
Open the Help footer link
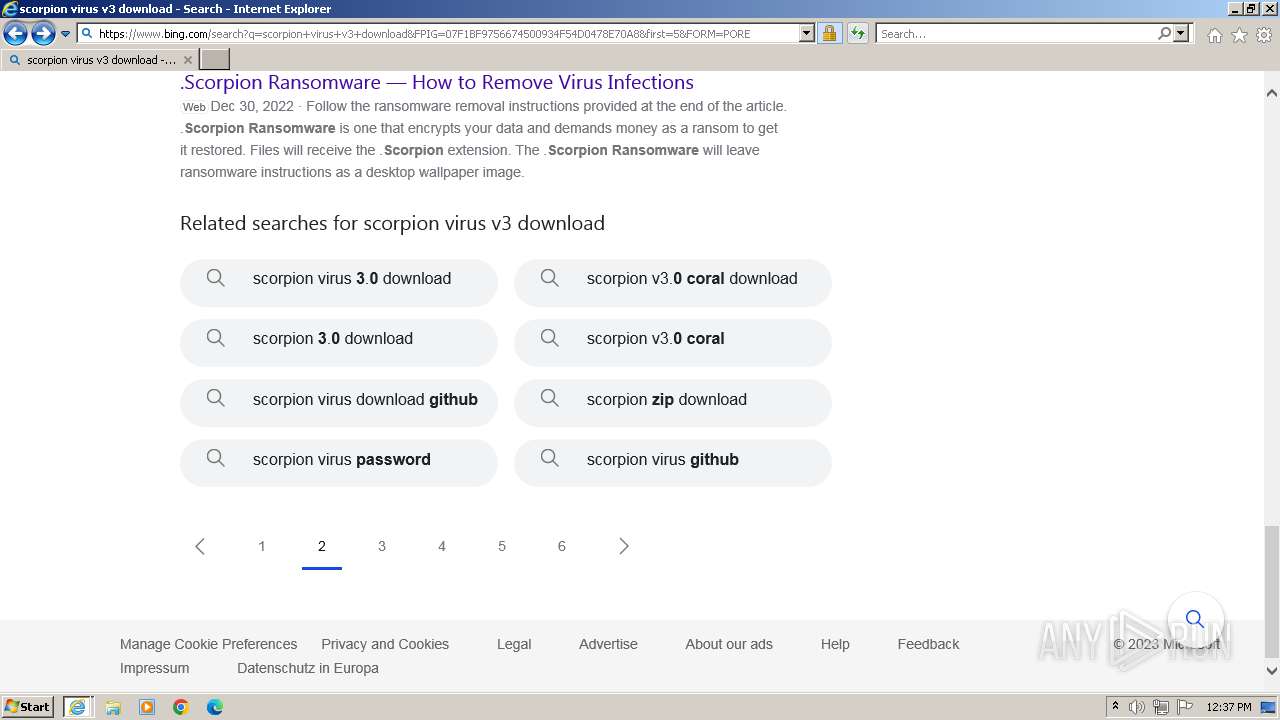(835, 644)
